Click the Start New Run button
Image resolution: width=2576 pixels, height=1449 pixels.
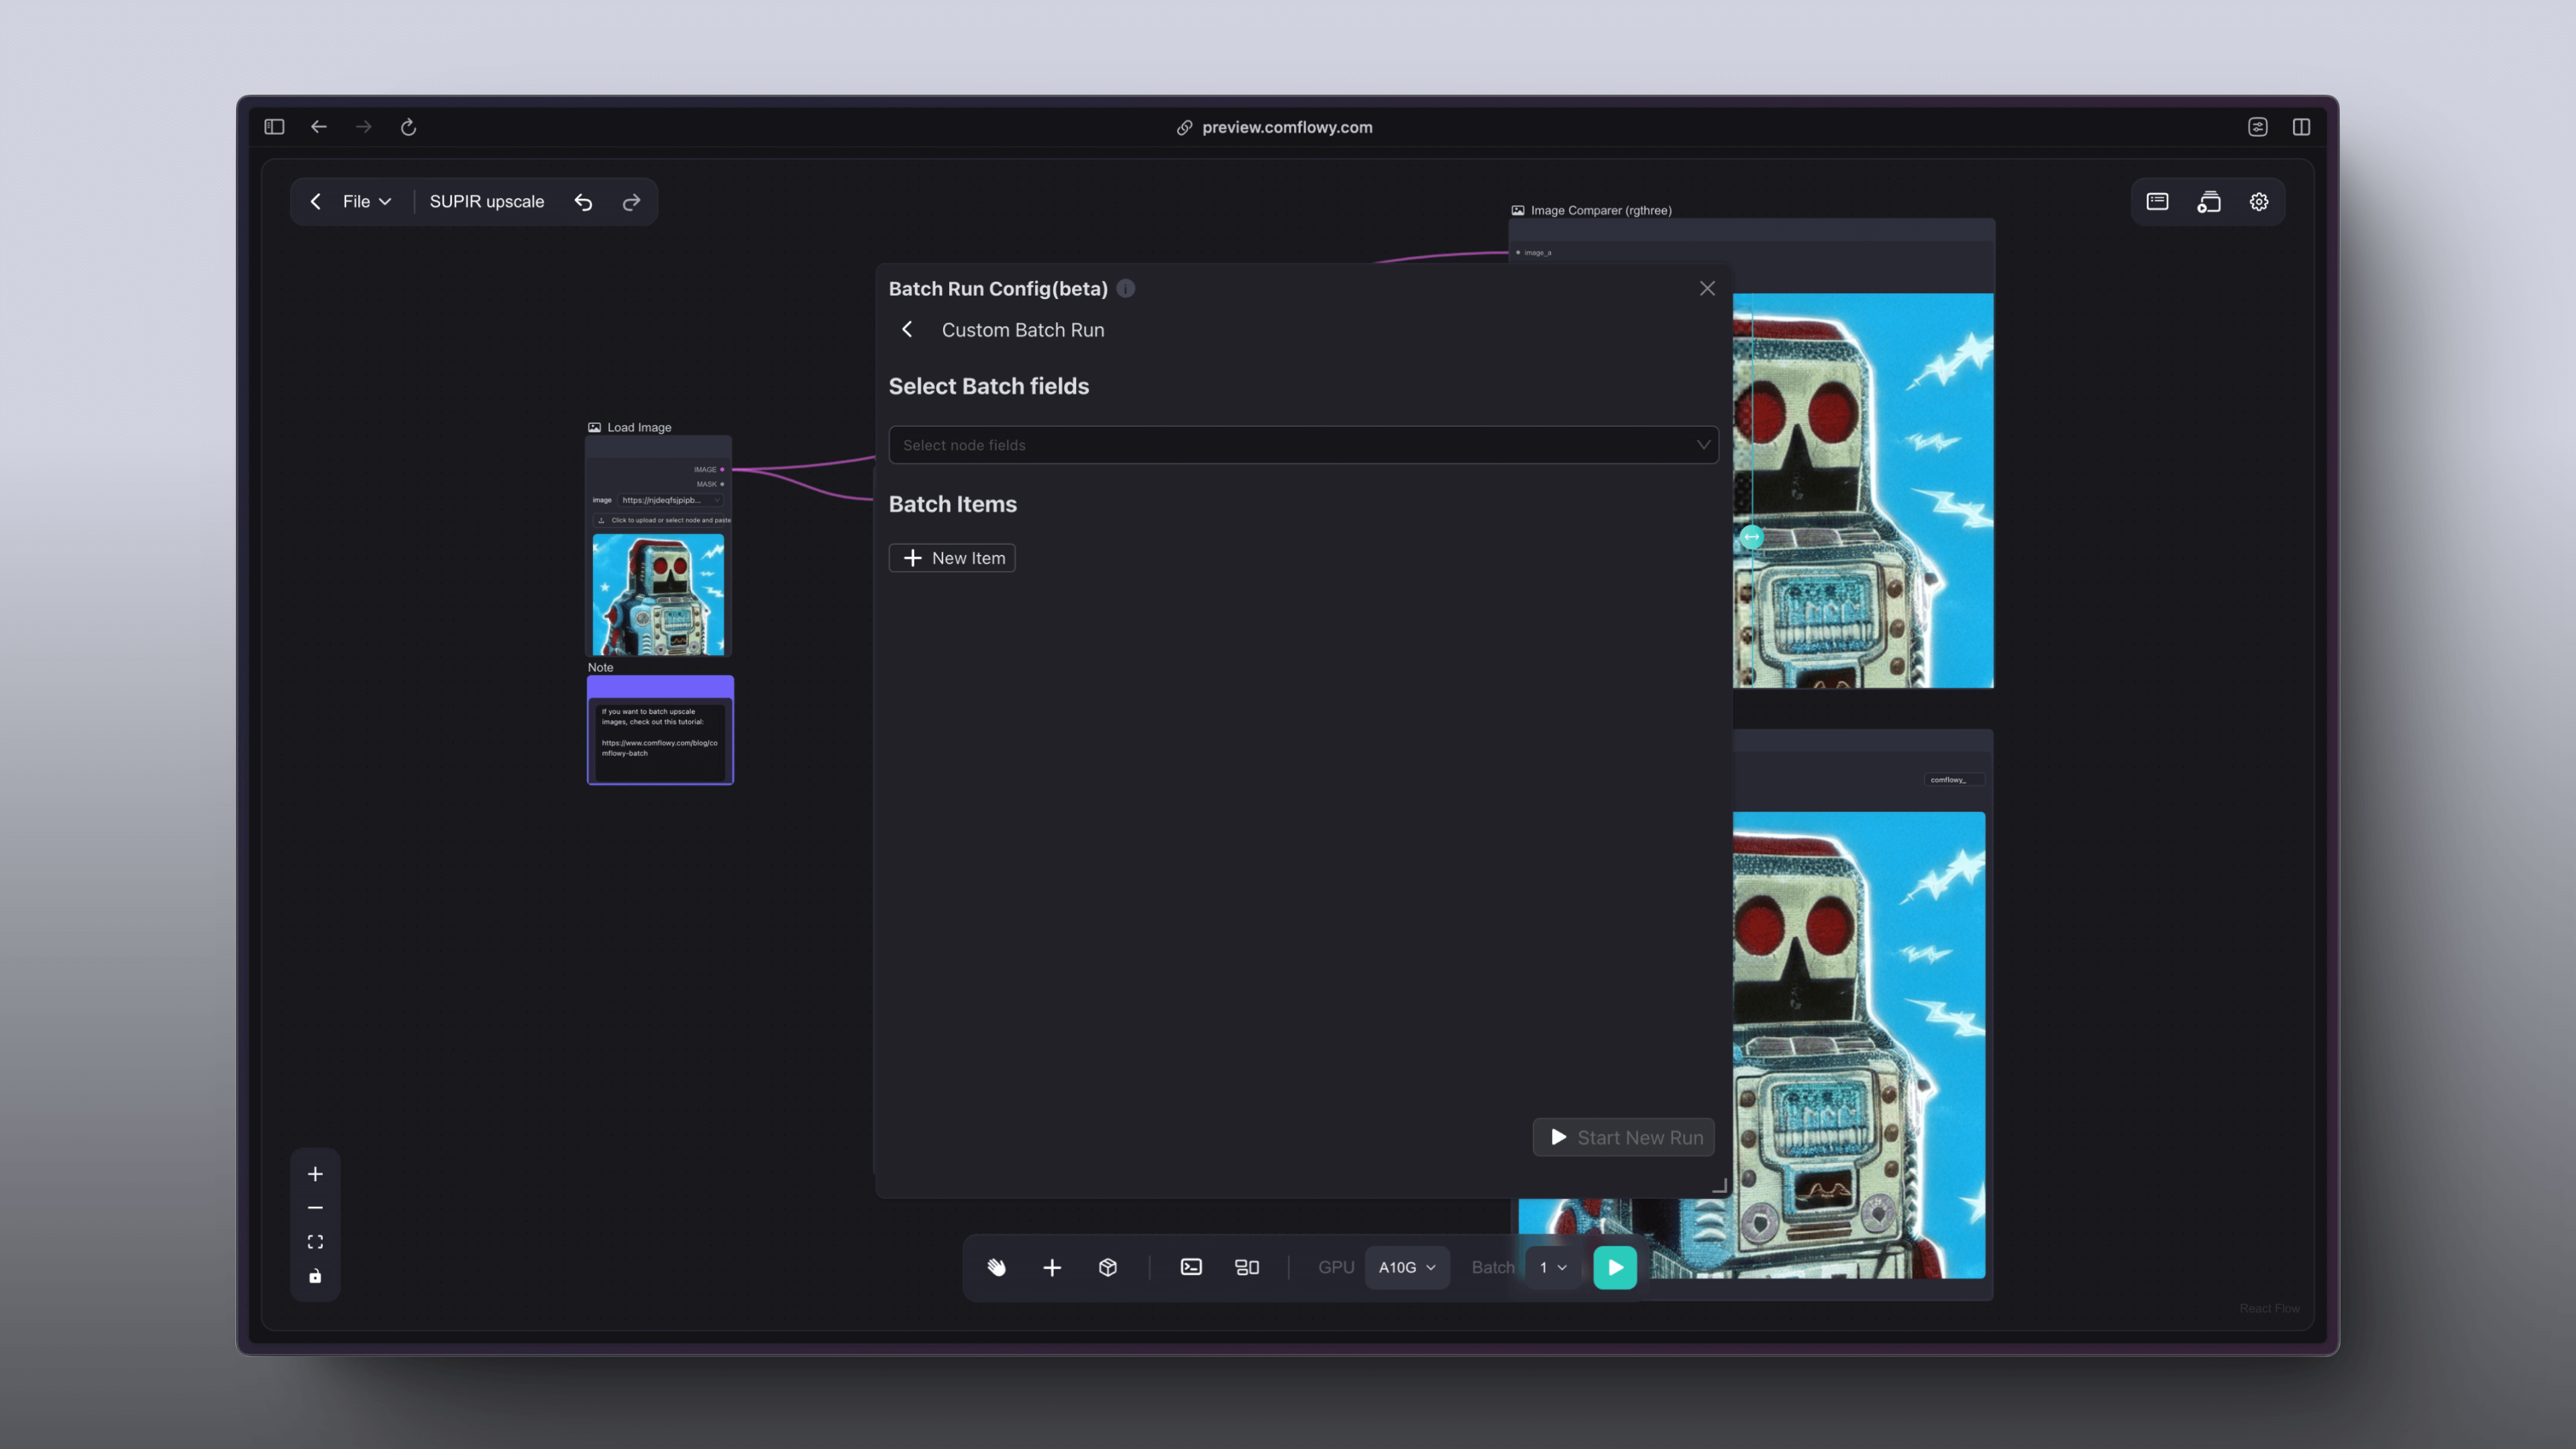pos(1624,1137)
